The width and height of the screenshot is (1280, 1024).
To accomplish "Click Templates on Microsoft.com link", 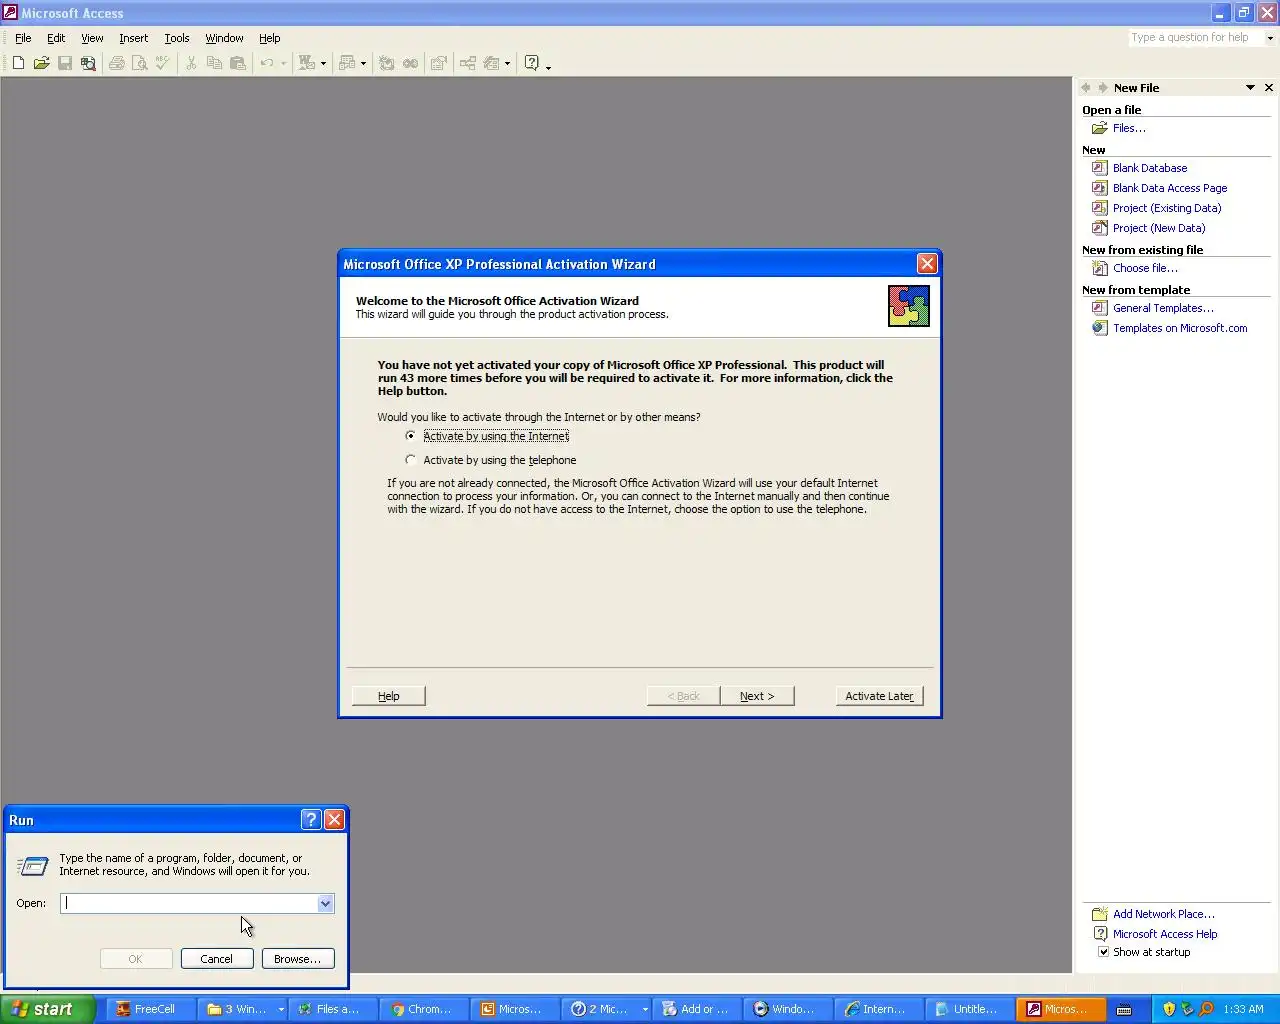I will tap(1180, 328).
